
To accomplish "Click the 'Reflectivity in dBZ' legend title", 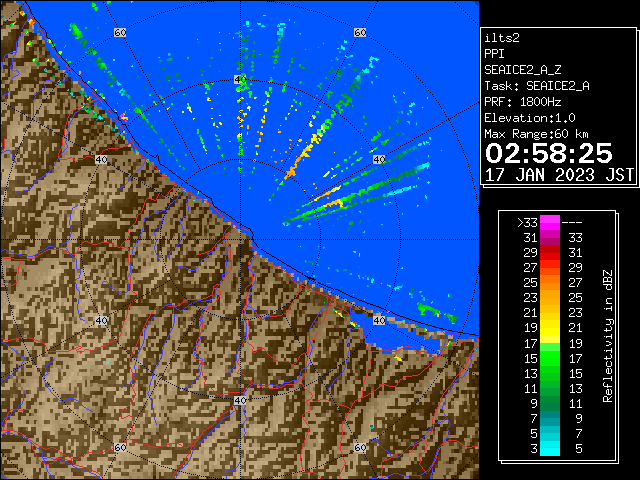I will [x=608, y=336].
